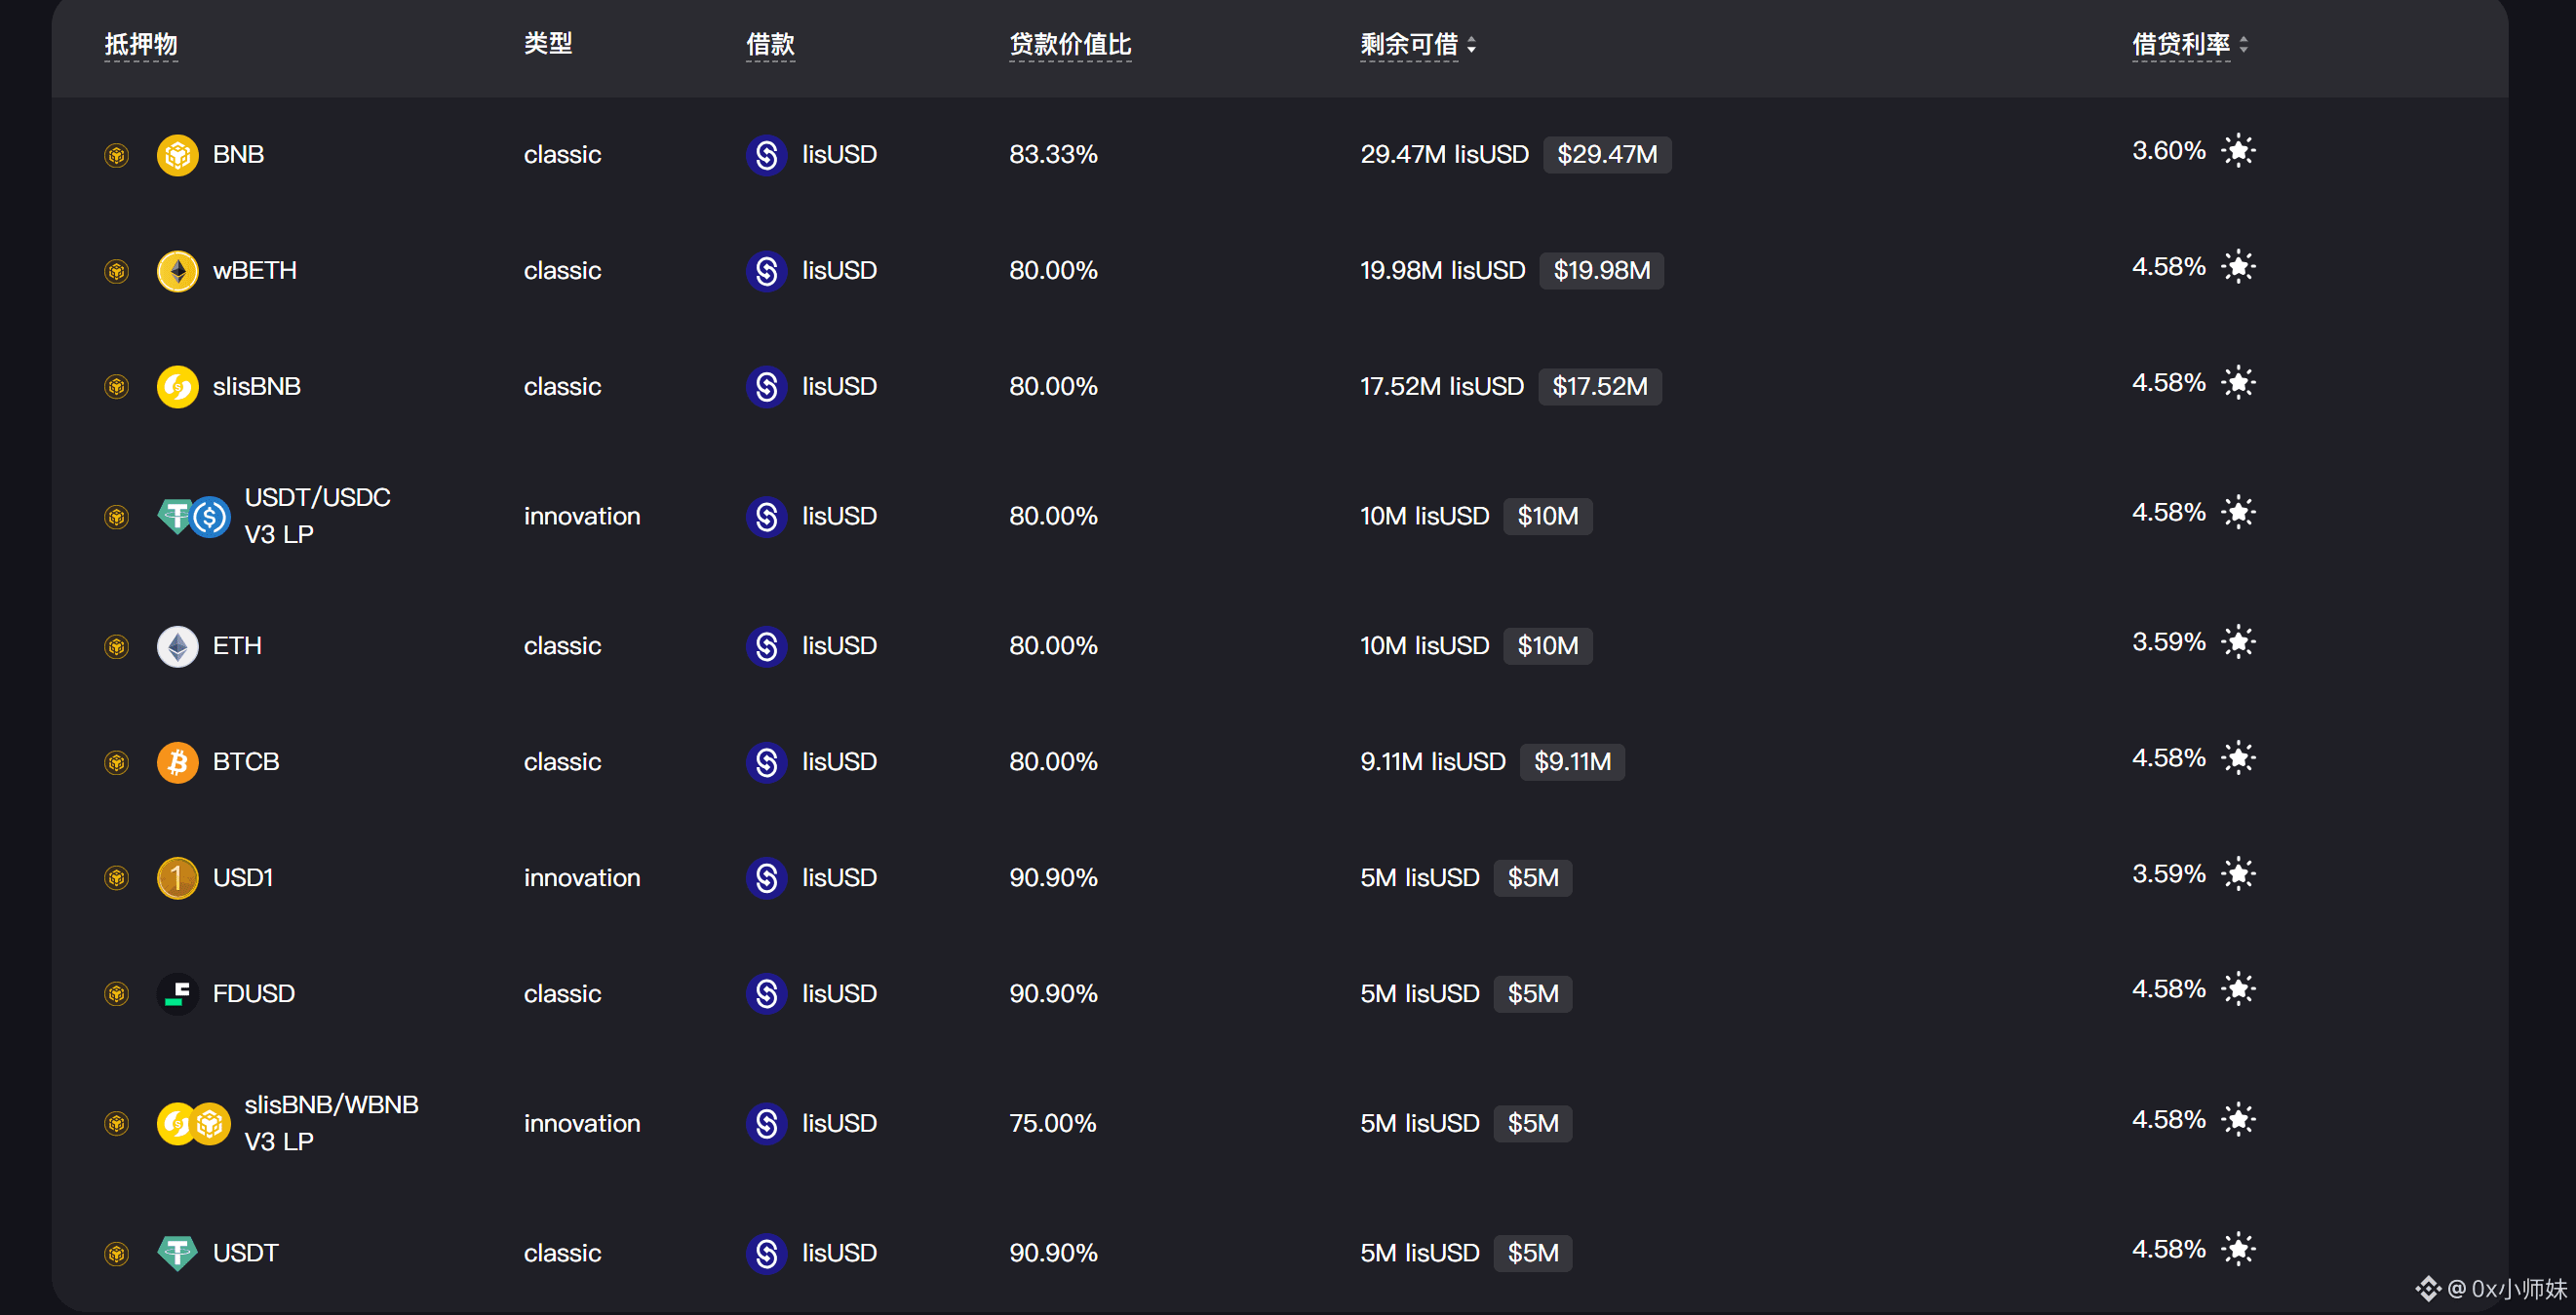
Task: Click the 借款 column header
Action: point(770,45)
